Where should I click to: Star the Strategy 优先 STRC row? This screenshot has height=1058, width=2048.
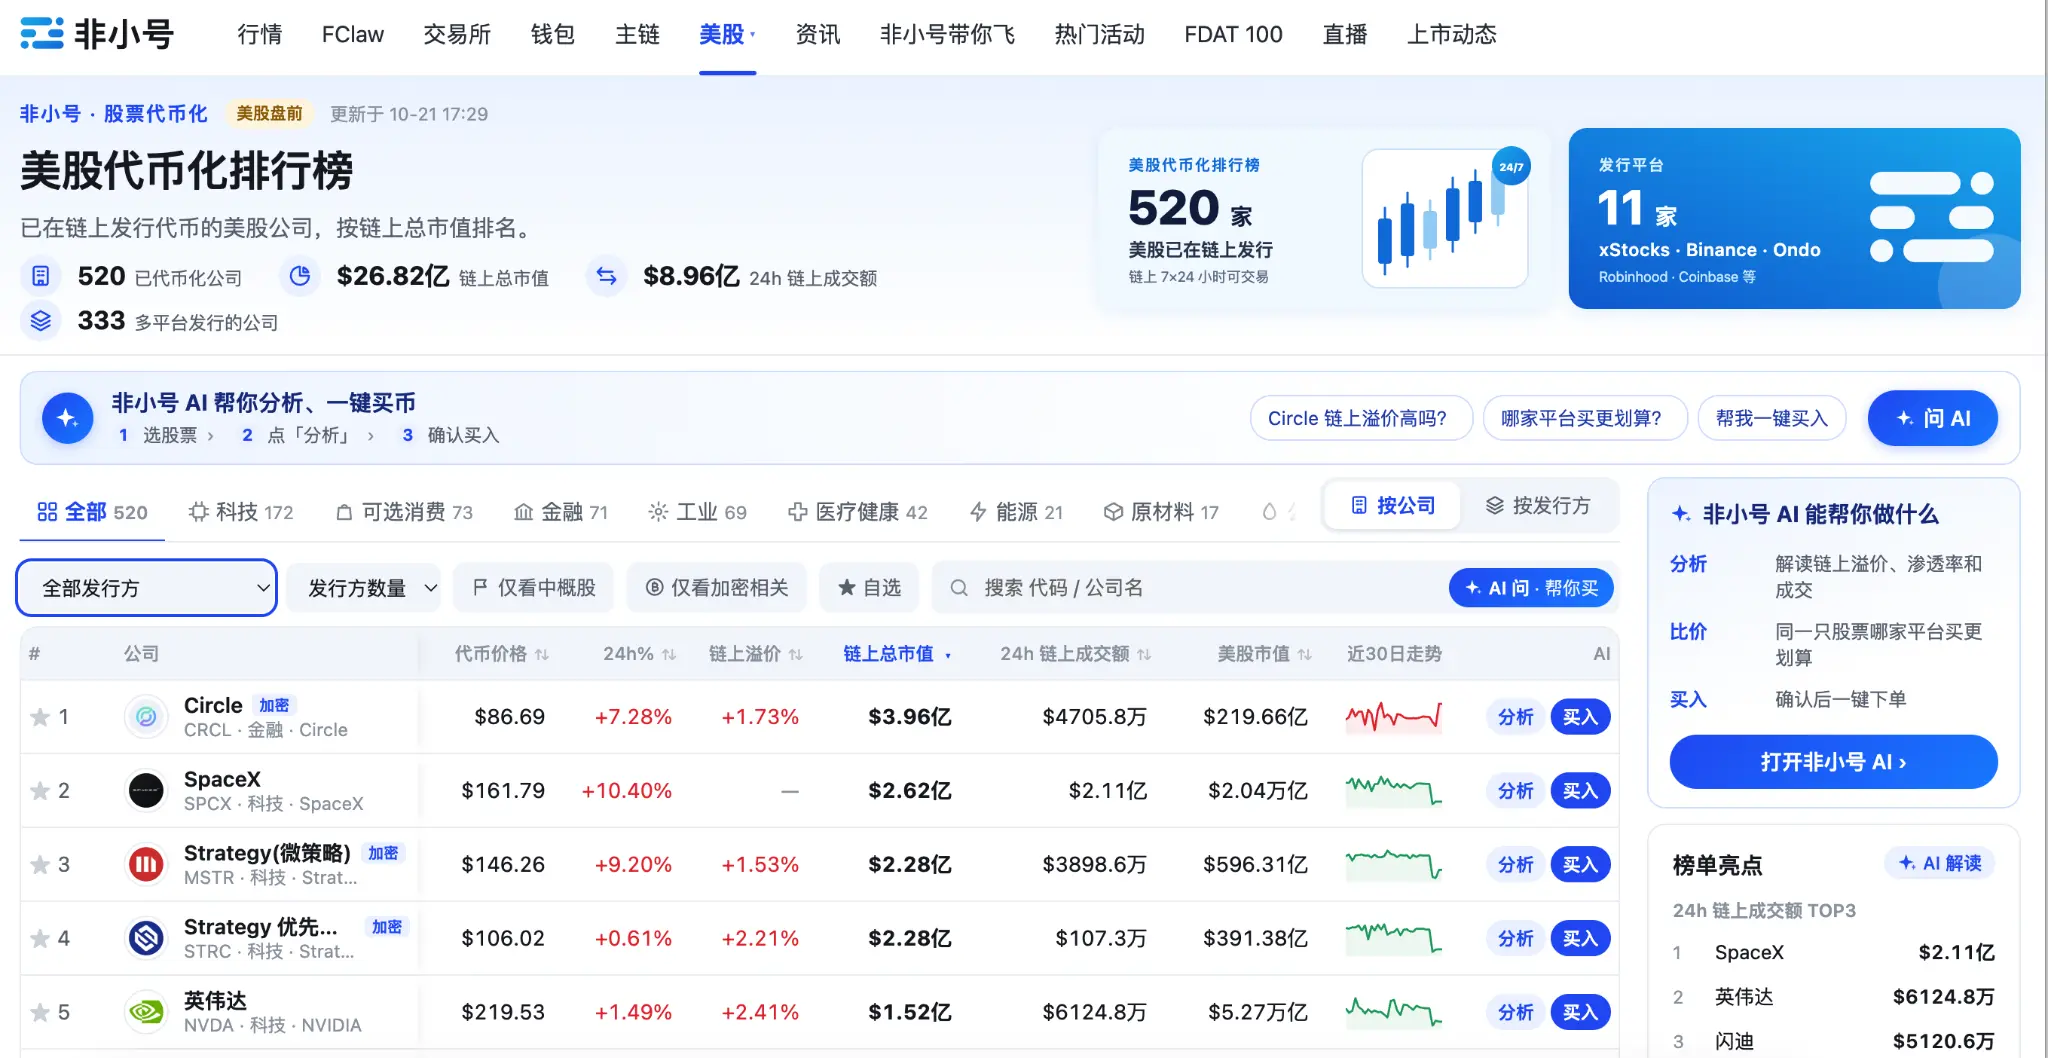[x=40, y=939]
